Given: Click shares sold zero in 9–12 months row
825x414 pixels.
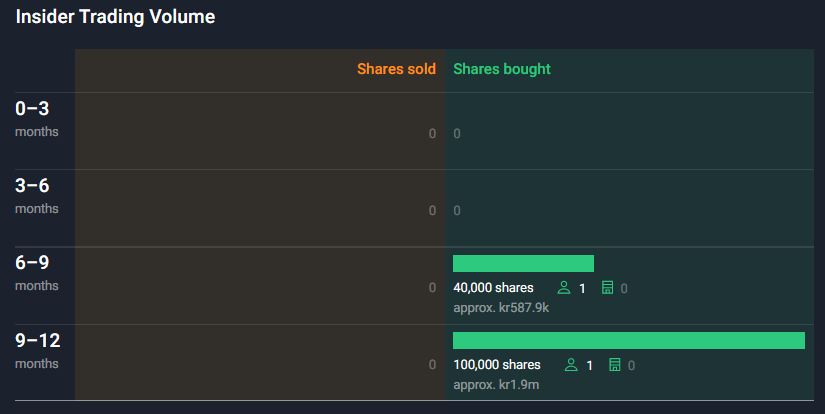Looking at the screenshot, I should point(432,365).
